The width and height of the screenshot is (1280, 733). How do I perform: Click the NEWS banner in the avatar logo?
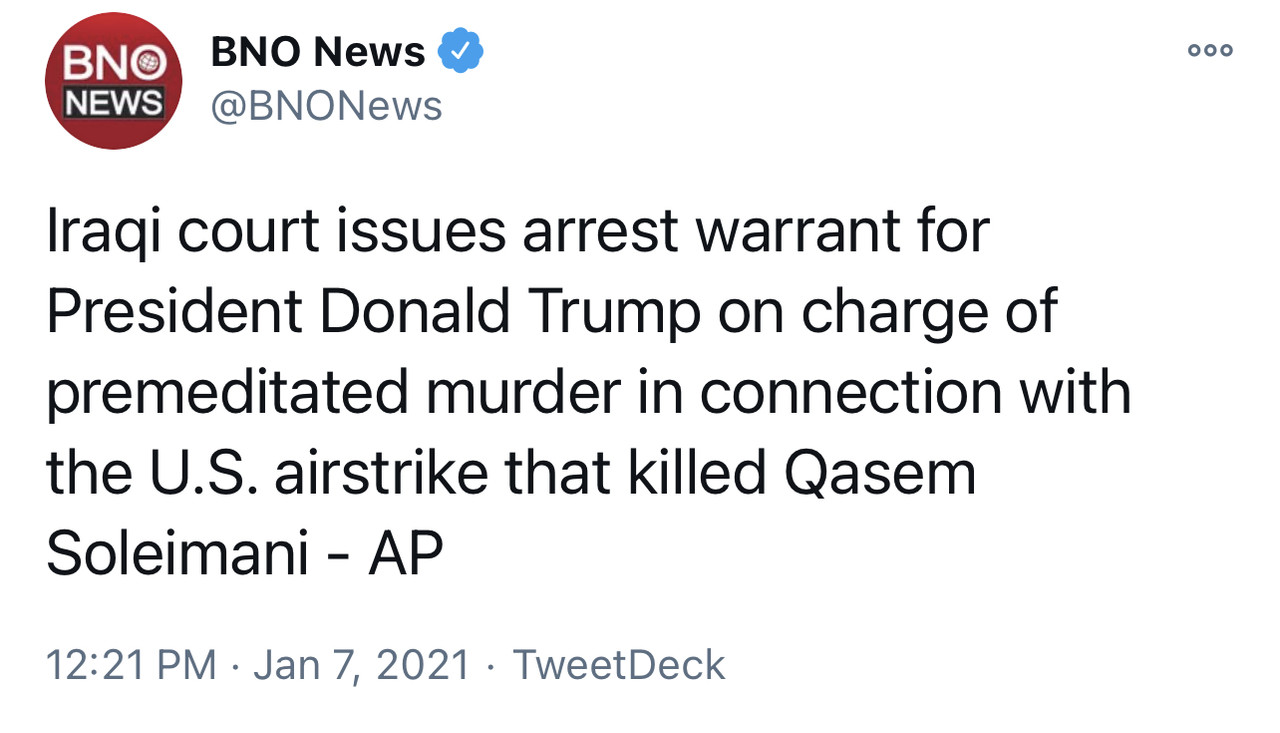pos(114,102)
